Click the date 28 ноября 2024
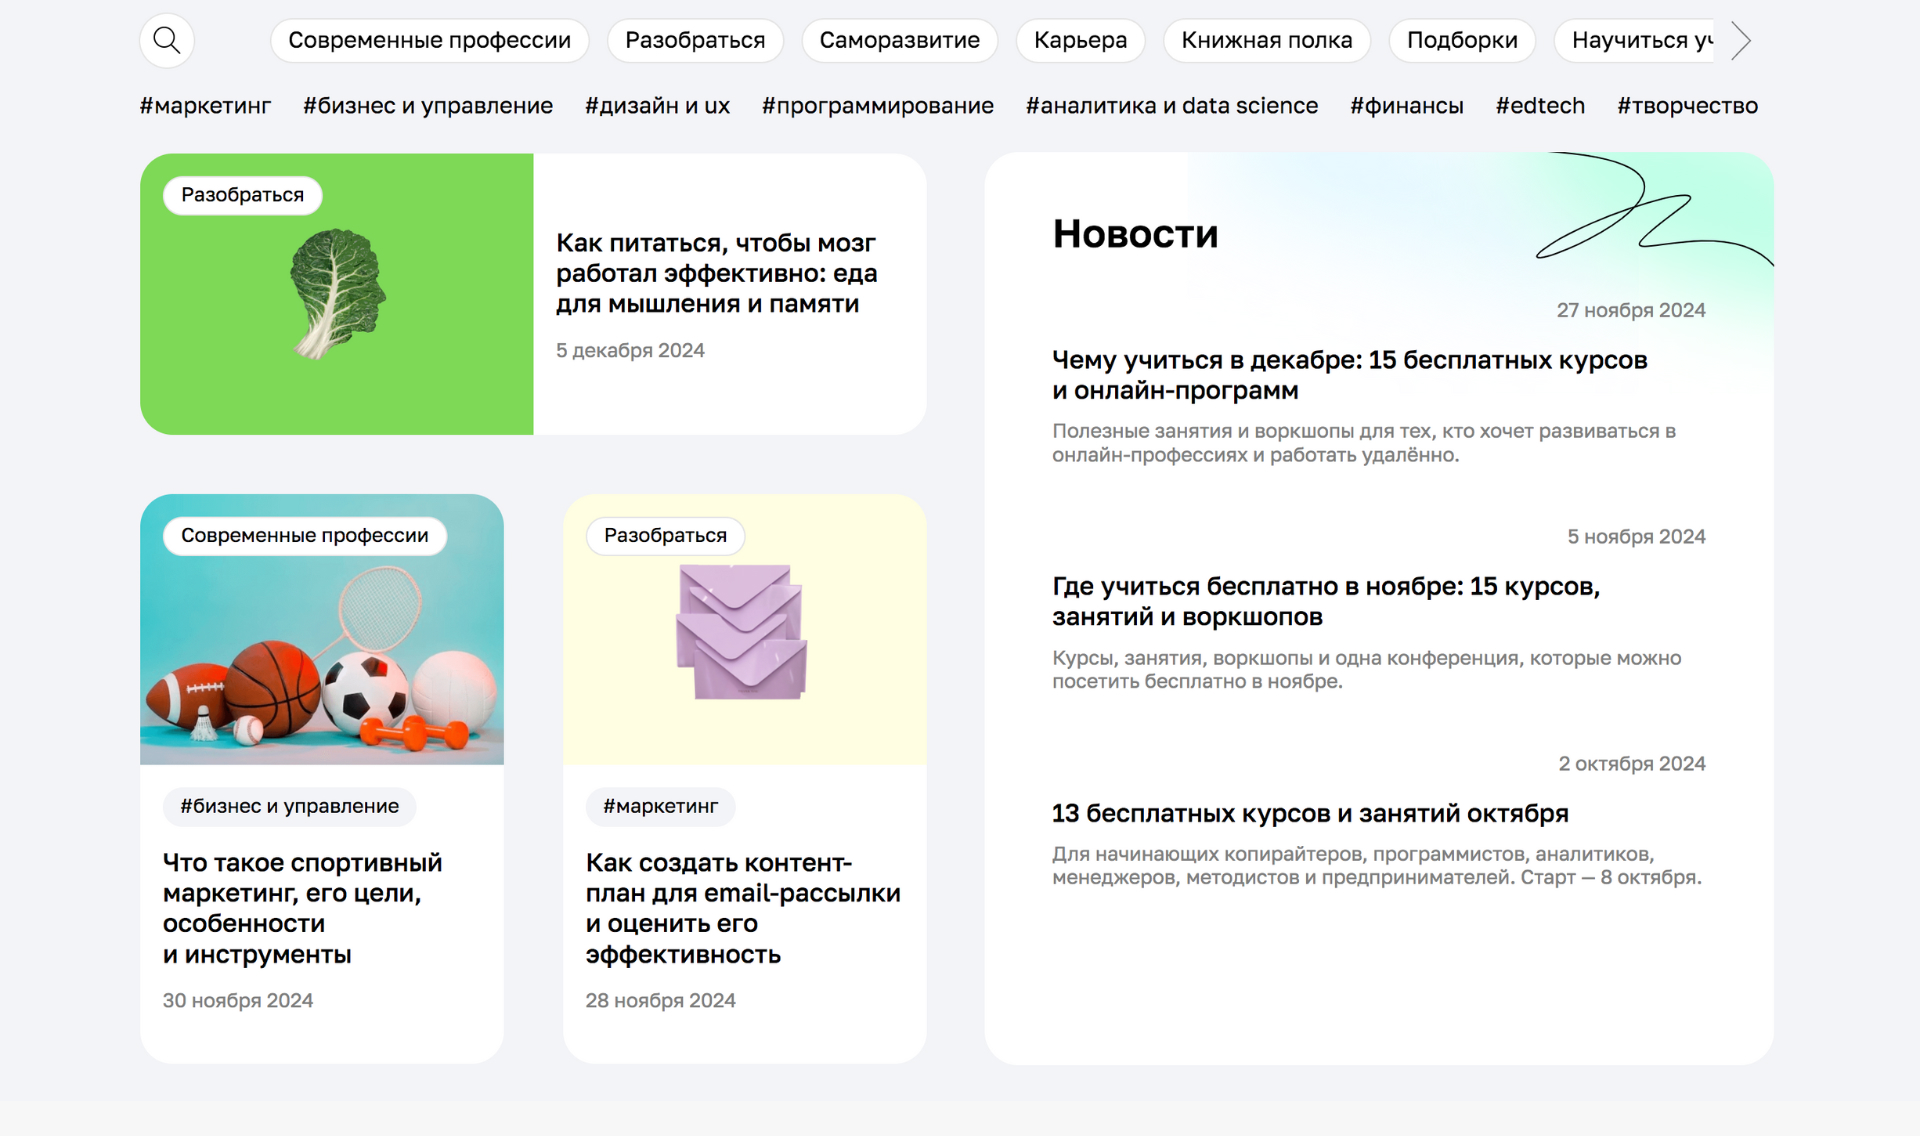 (x=660, y=1001)
